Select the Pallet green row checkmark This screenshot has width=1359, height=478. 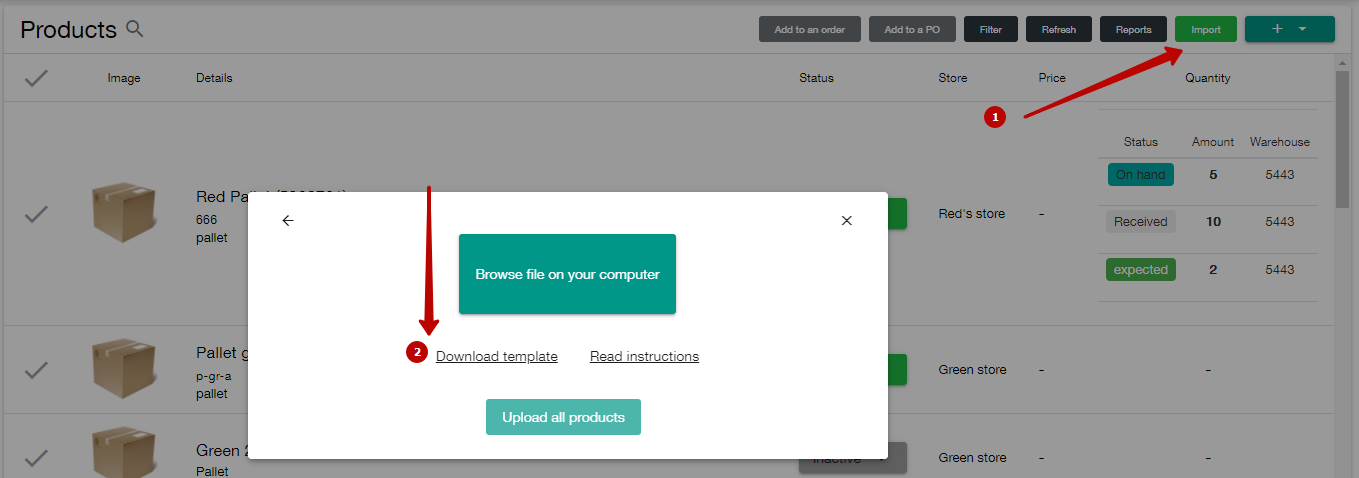(x=36, y=369)
